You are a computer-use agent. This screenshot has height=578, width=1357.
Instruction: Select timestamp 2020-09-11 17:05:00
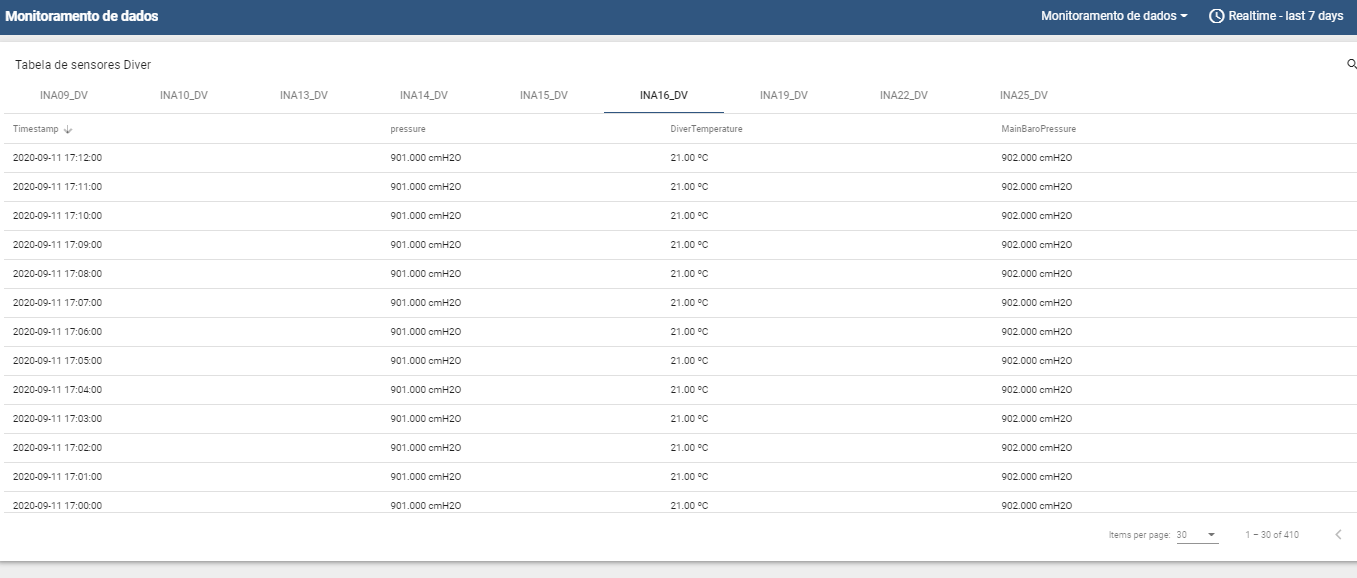pos(57,361)
